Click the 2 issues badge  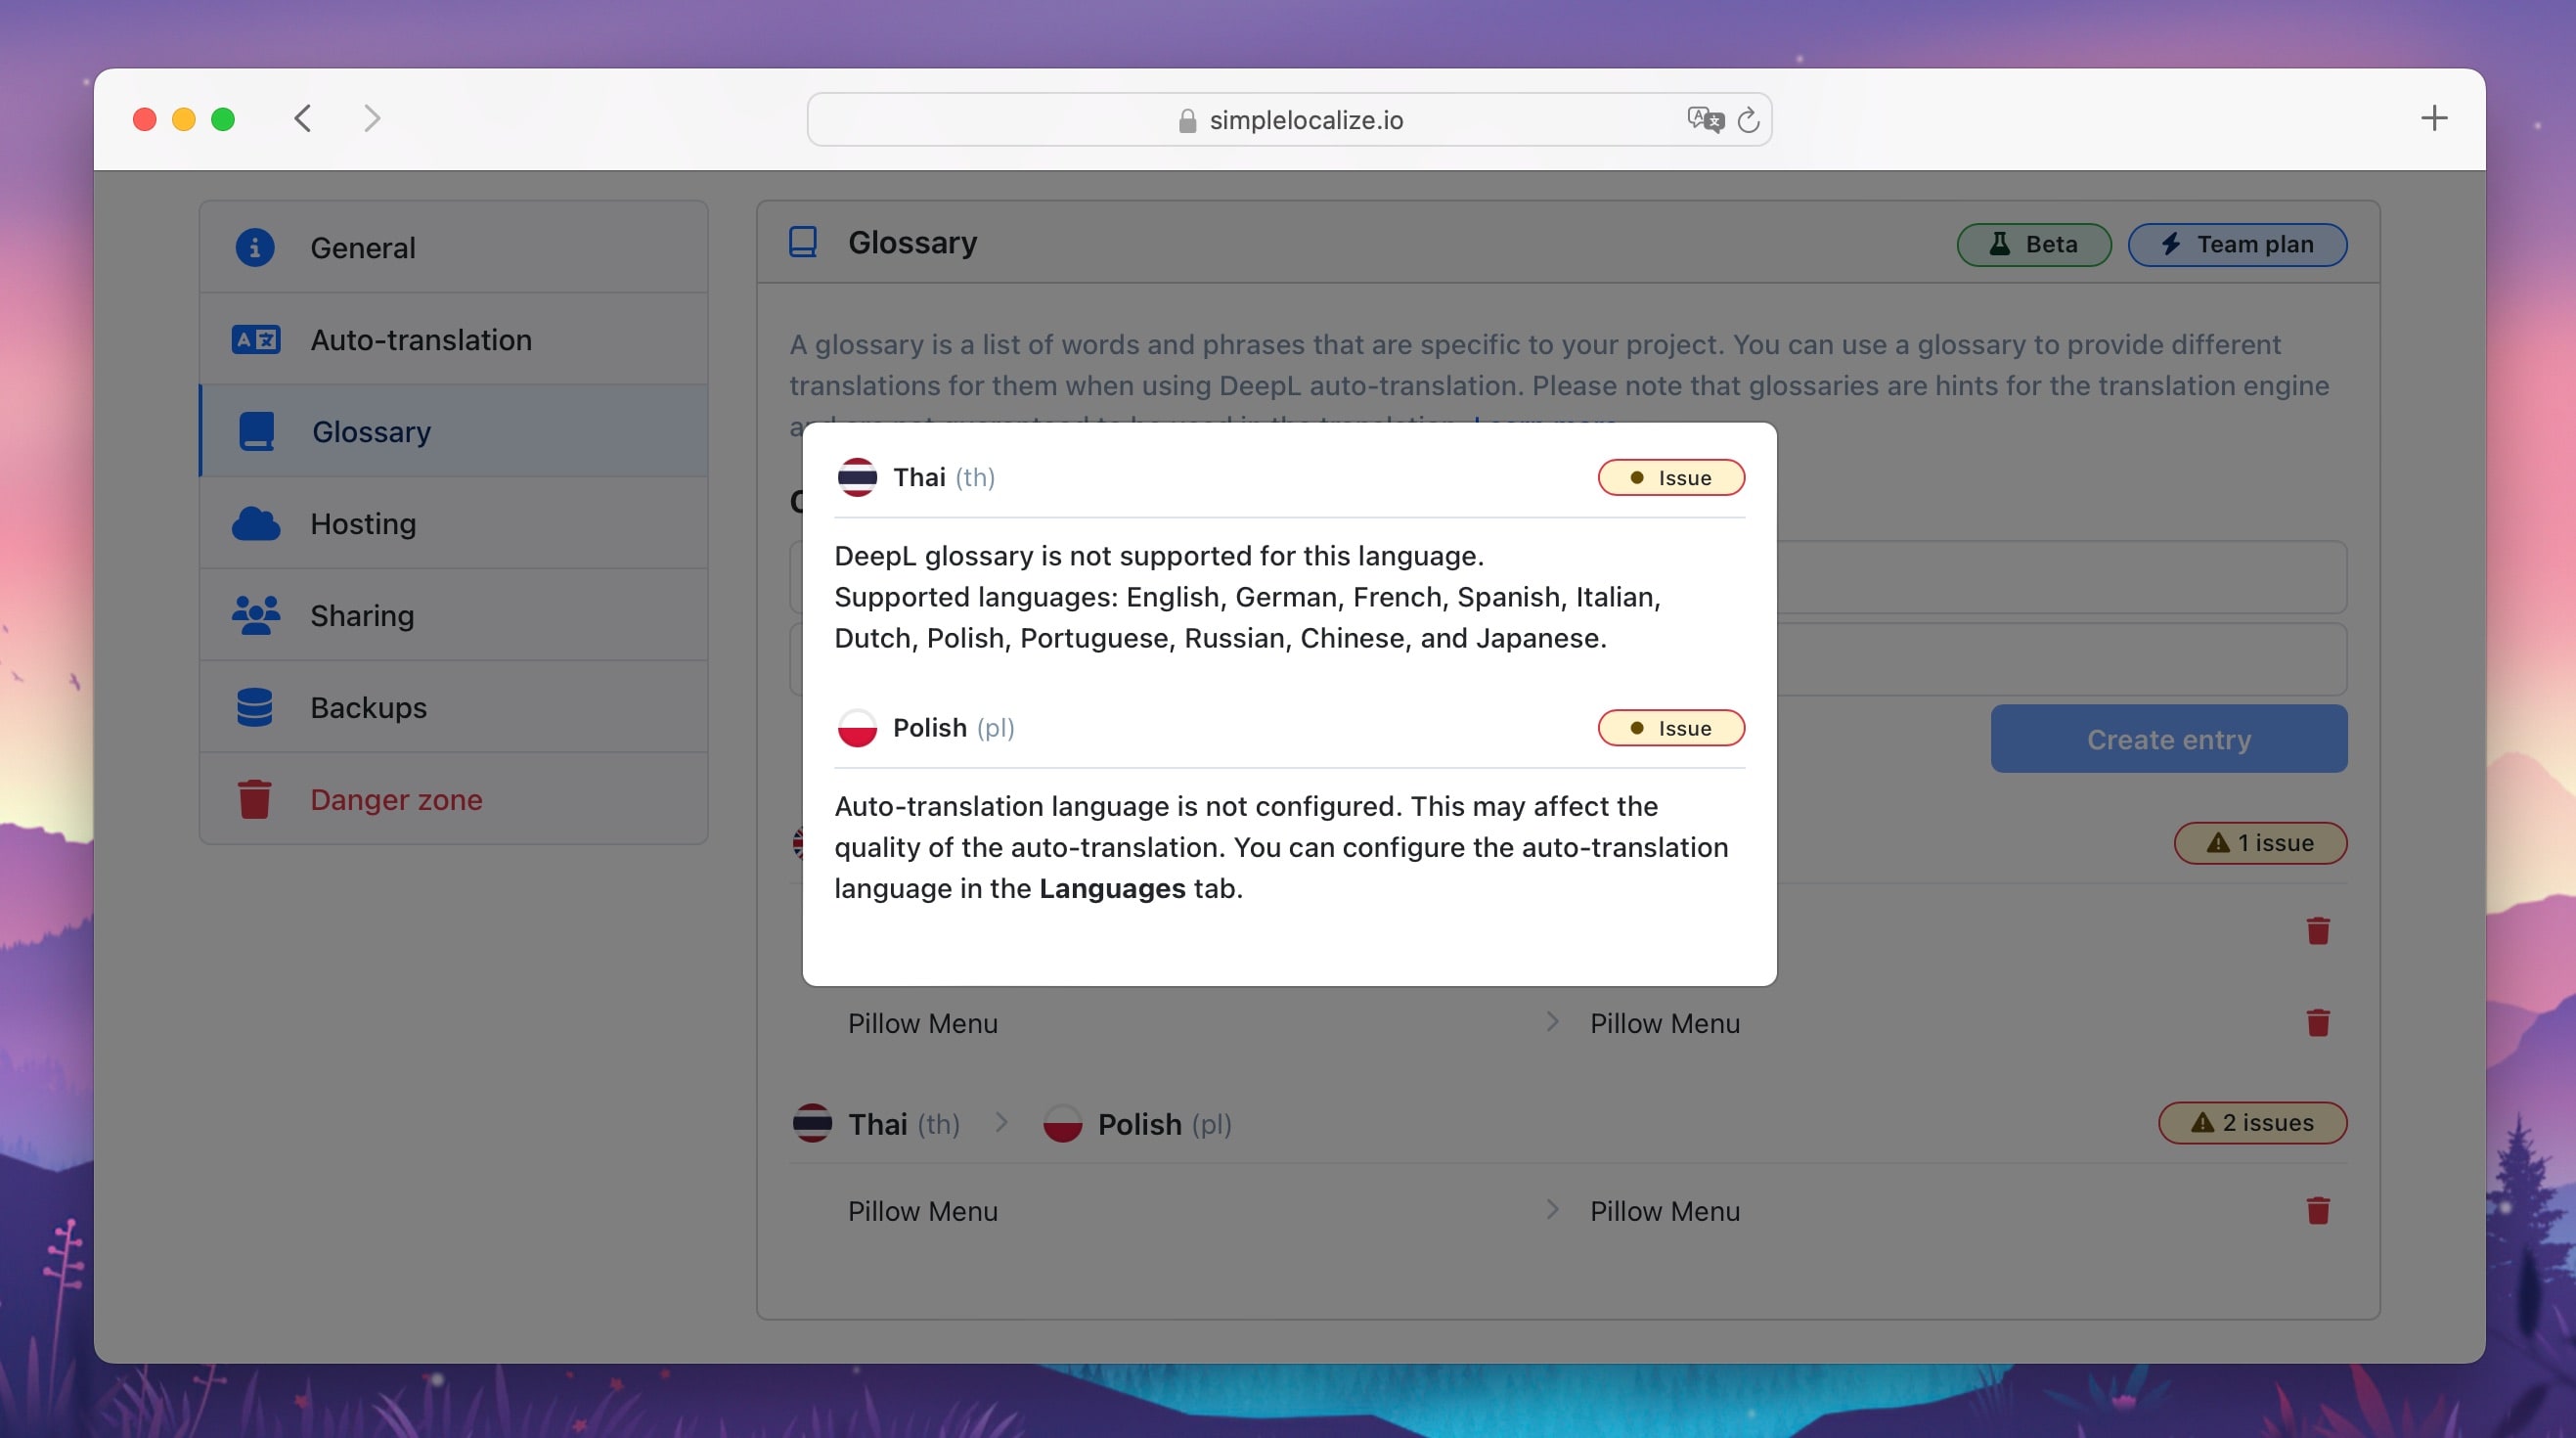pos(2252,1122)
